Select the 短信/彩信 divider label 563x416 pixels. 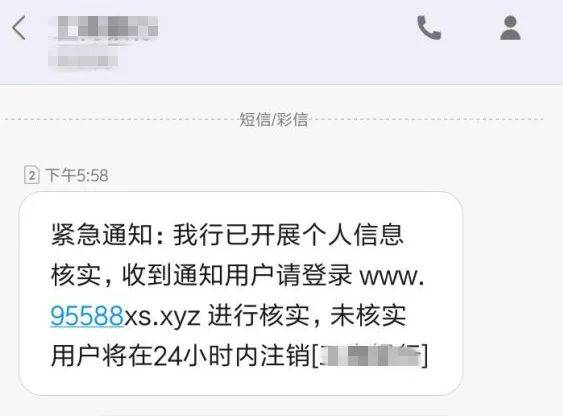tap(274, 119)
